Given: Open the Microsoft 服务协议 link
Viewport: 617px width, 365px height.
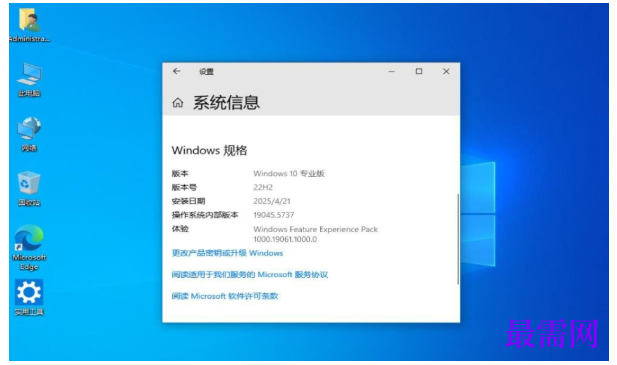Looking at the screenshot, I should 250,275.
